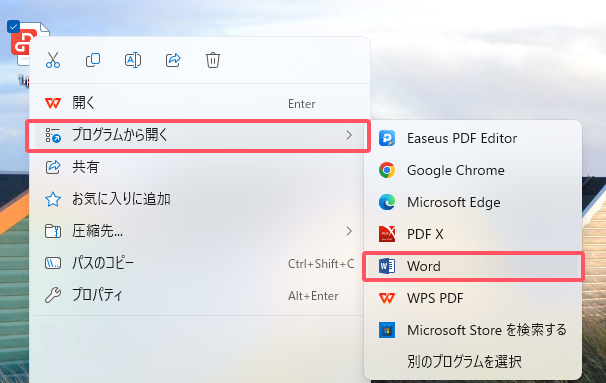Open with Easeus PDF Editor
The width and height of the screenshot is (606, 383).
473,138
